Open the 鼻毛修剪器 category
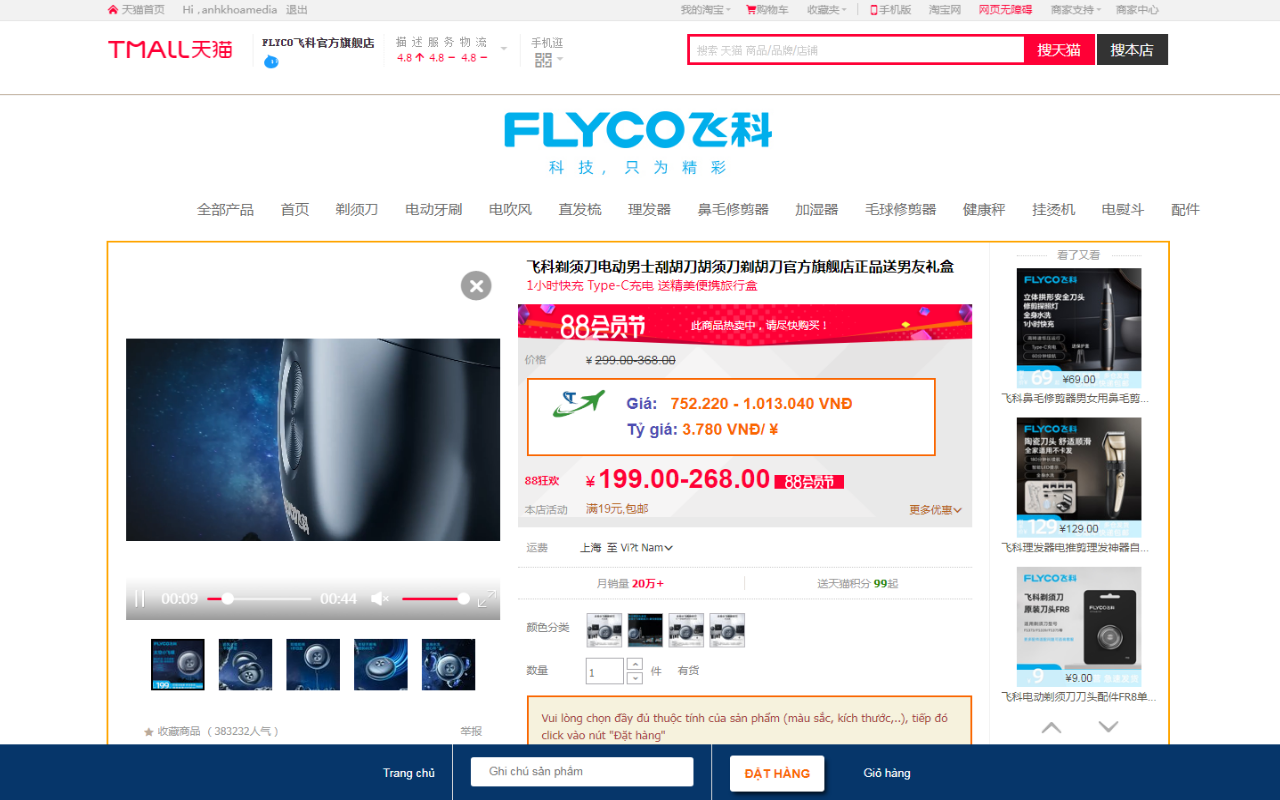1280x800 pixels. tap(733, 210)
